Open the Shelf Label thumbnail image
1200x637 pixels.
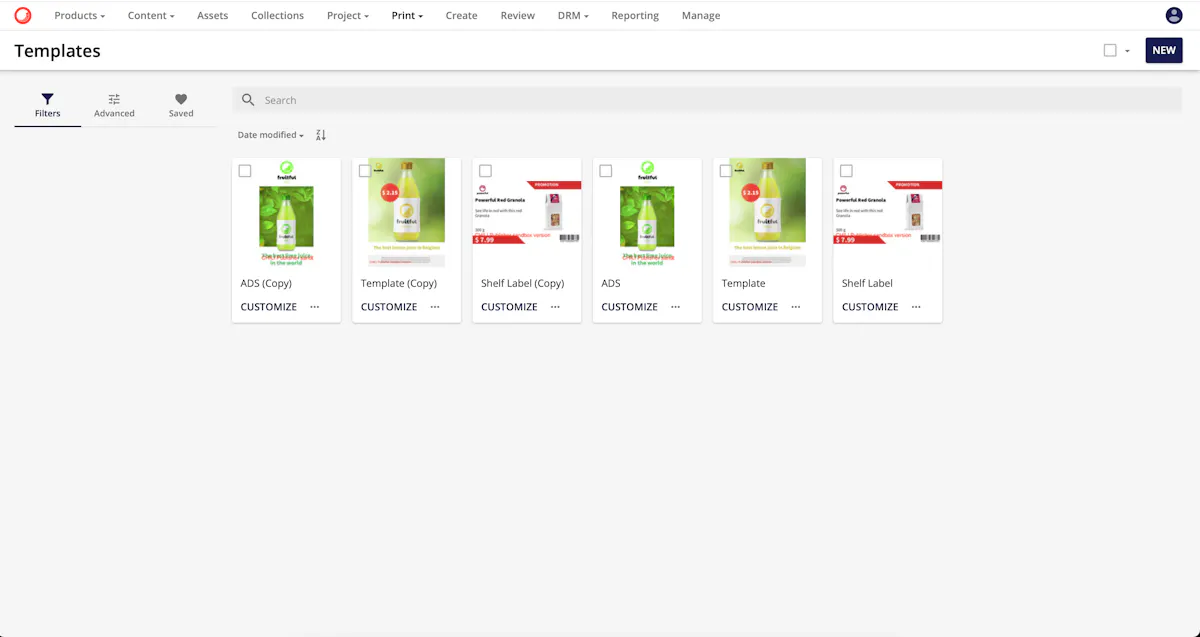pos(888,213)
